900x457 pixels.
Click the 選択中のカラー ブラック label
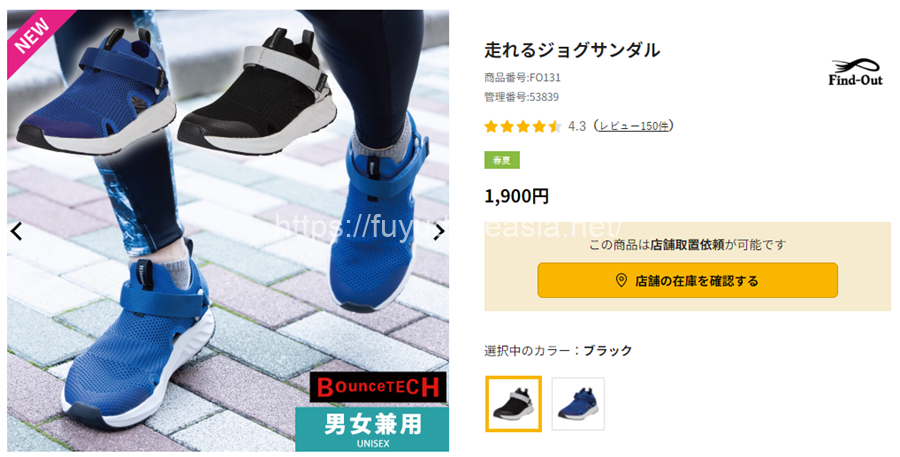point(558,350)
